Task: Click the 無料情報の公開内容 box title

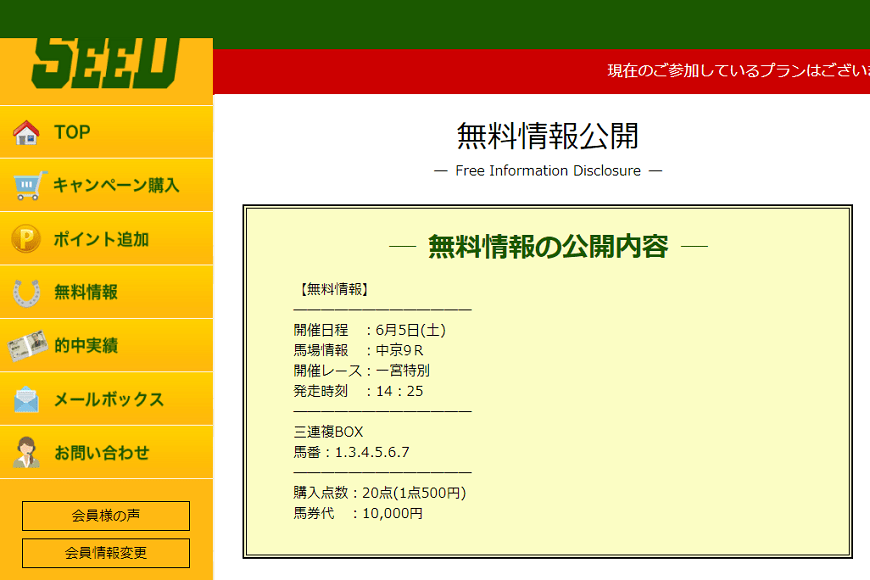Action: [547, 246]
